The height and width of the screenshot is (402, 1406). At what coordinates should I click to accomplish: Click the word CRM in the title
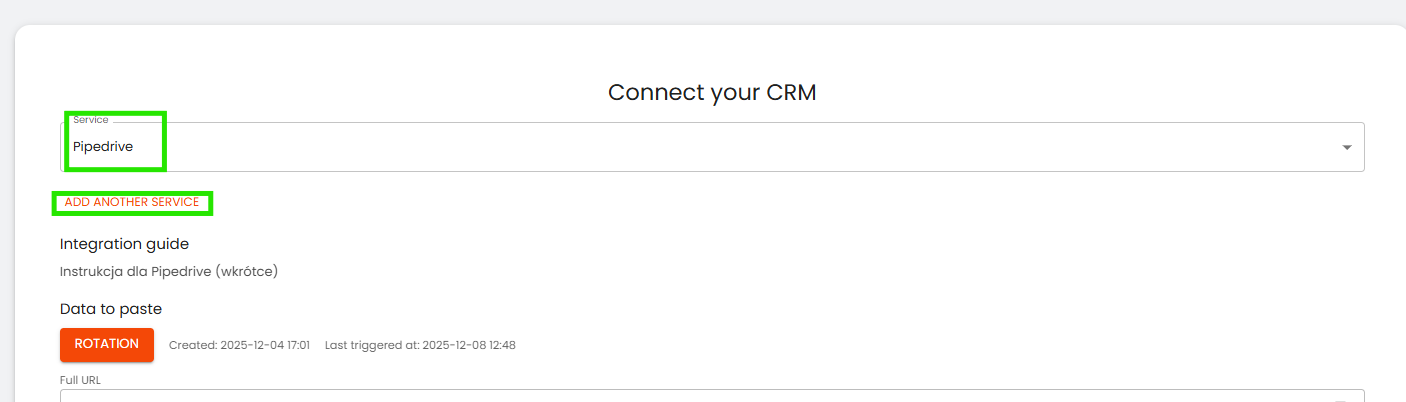791,93
